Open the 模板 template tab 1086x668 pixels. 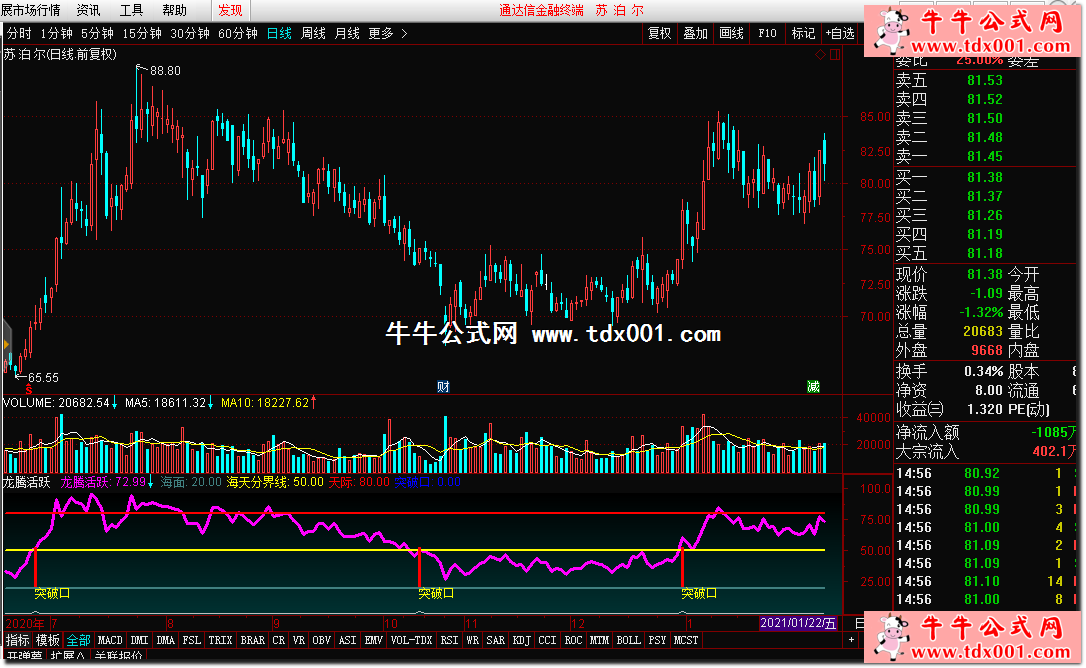tap(48, 640)
